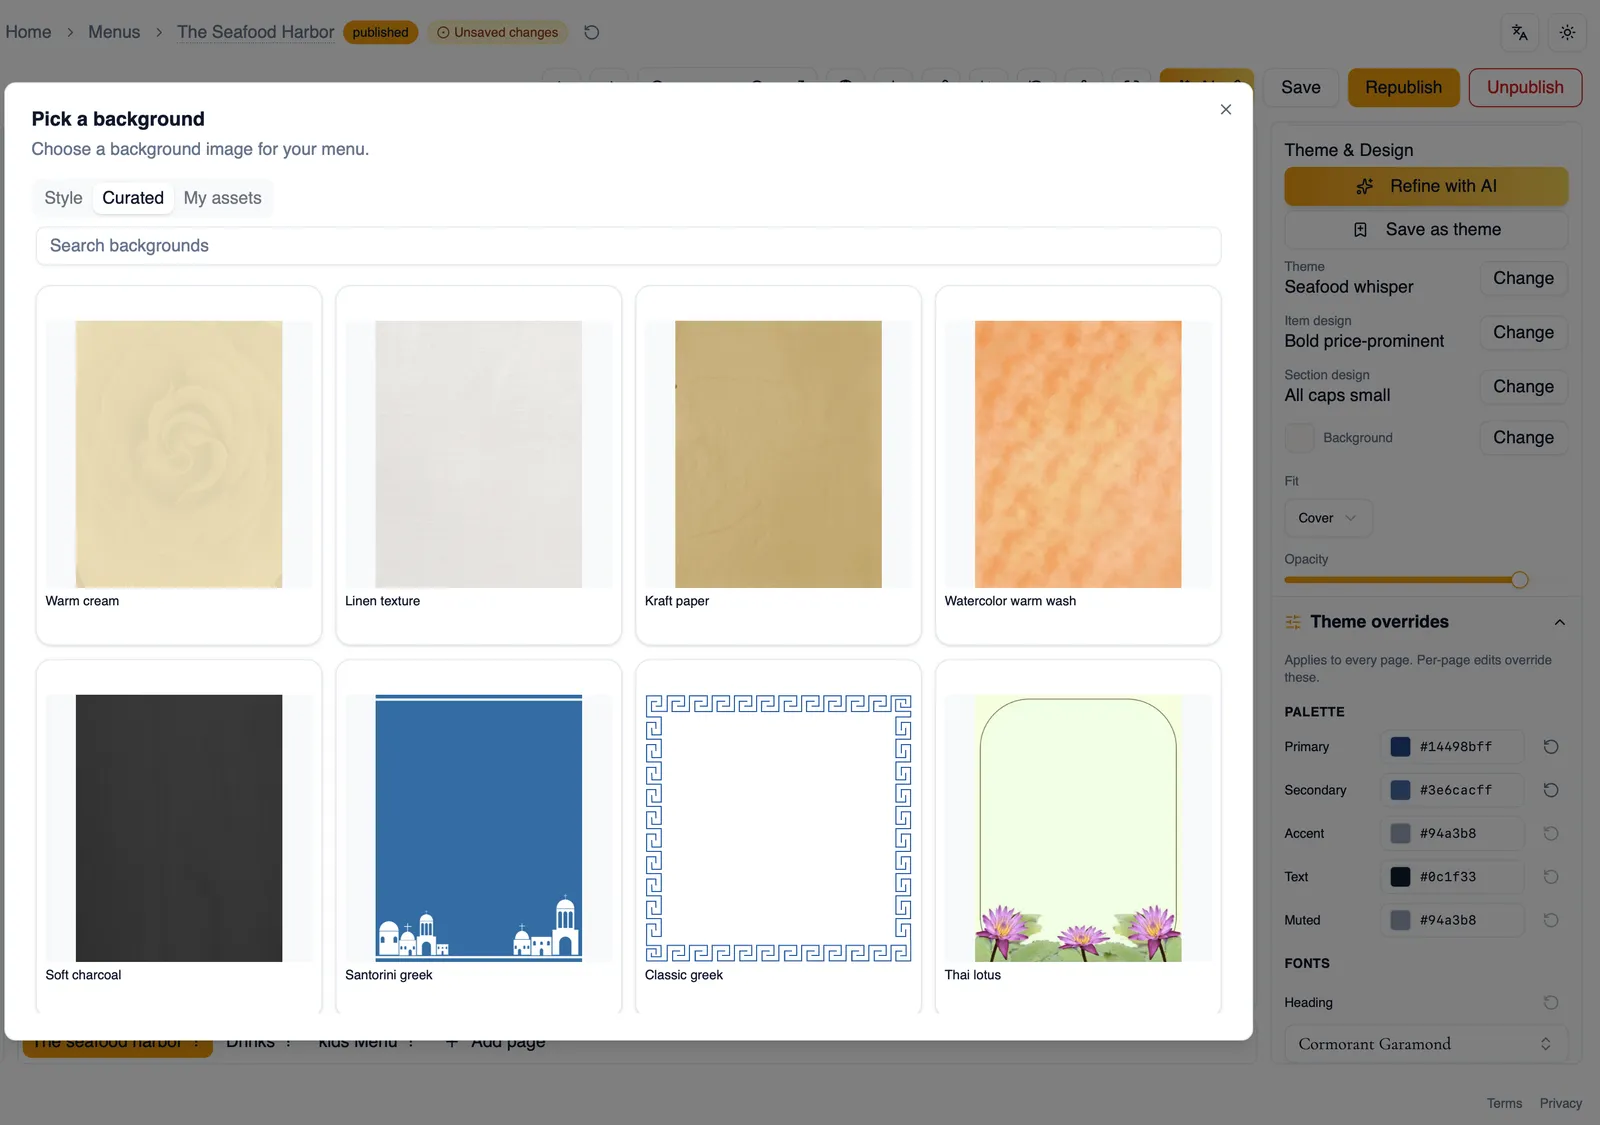Go to Home breadcrumb link

[28, 32]
